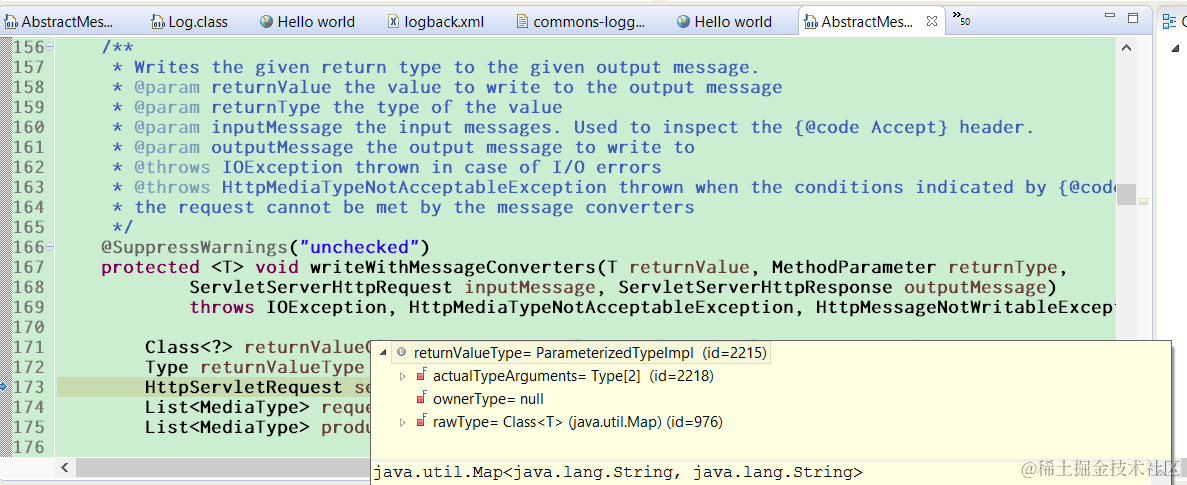Switch to the Log.class editor tab
This screenshot has width=1187, height=485.
pos(189,22)
